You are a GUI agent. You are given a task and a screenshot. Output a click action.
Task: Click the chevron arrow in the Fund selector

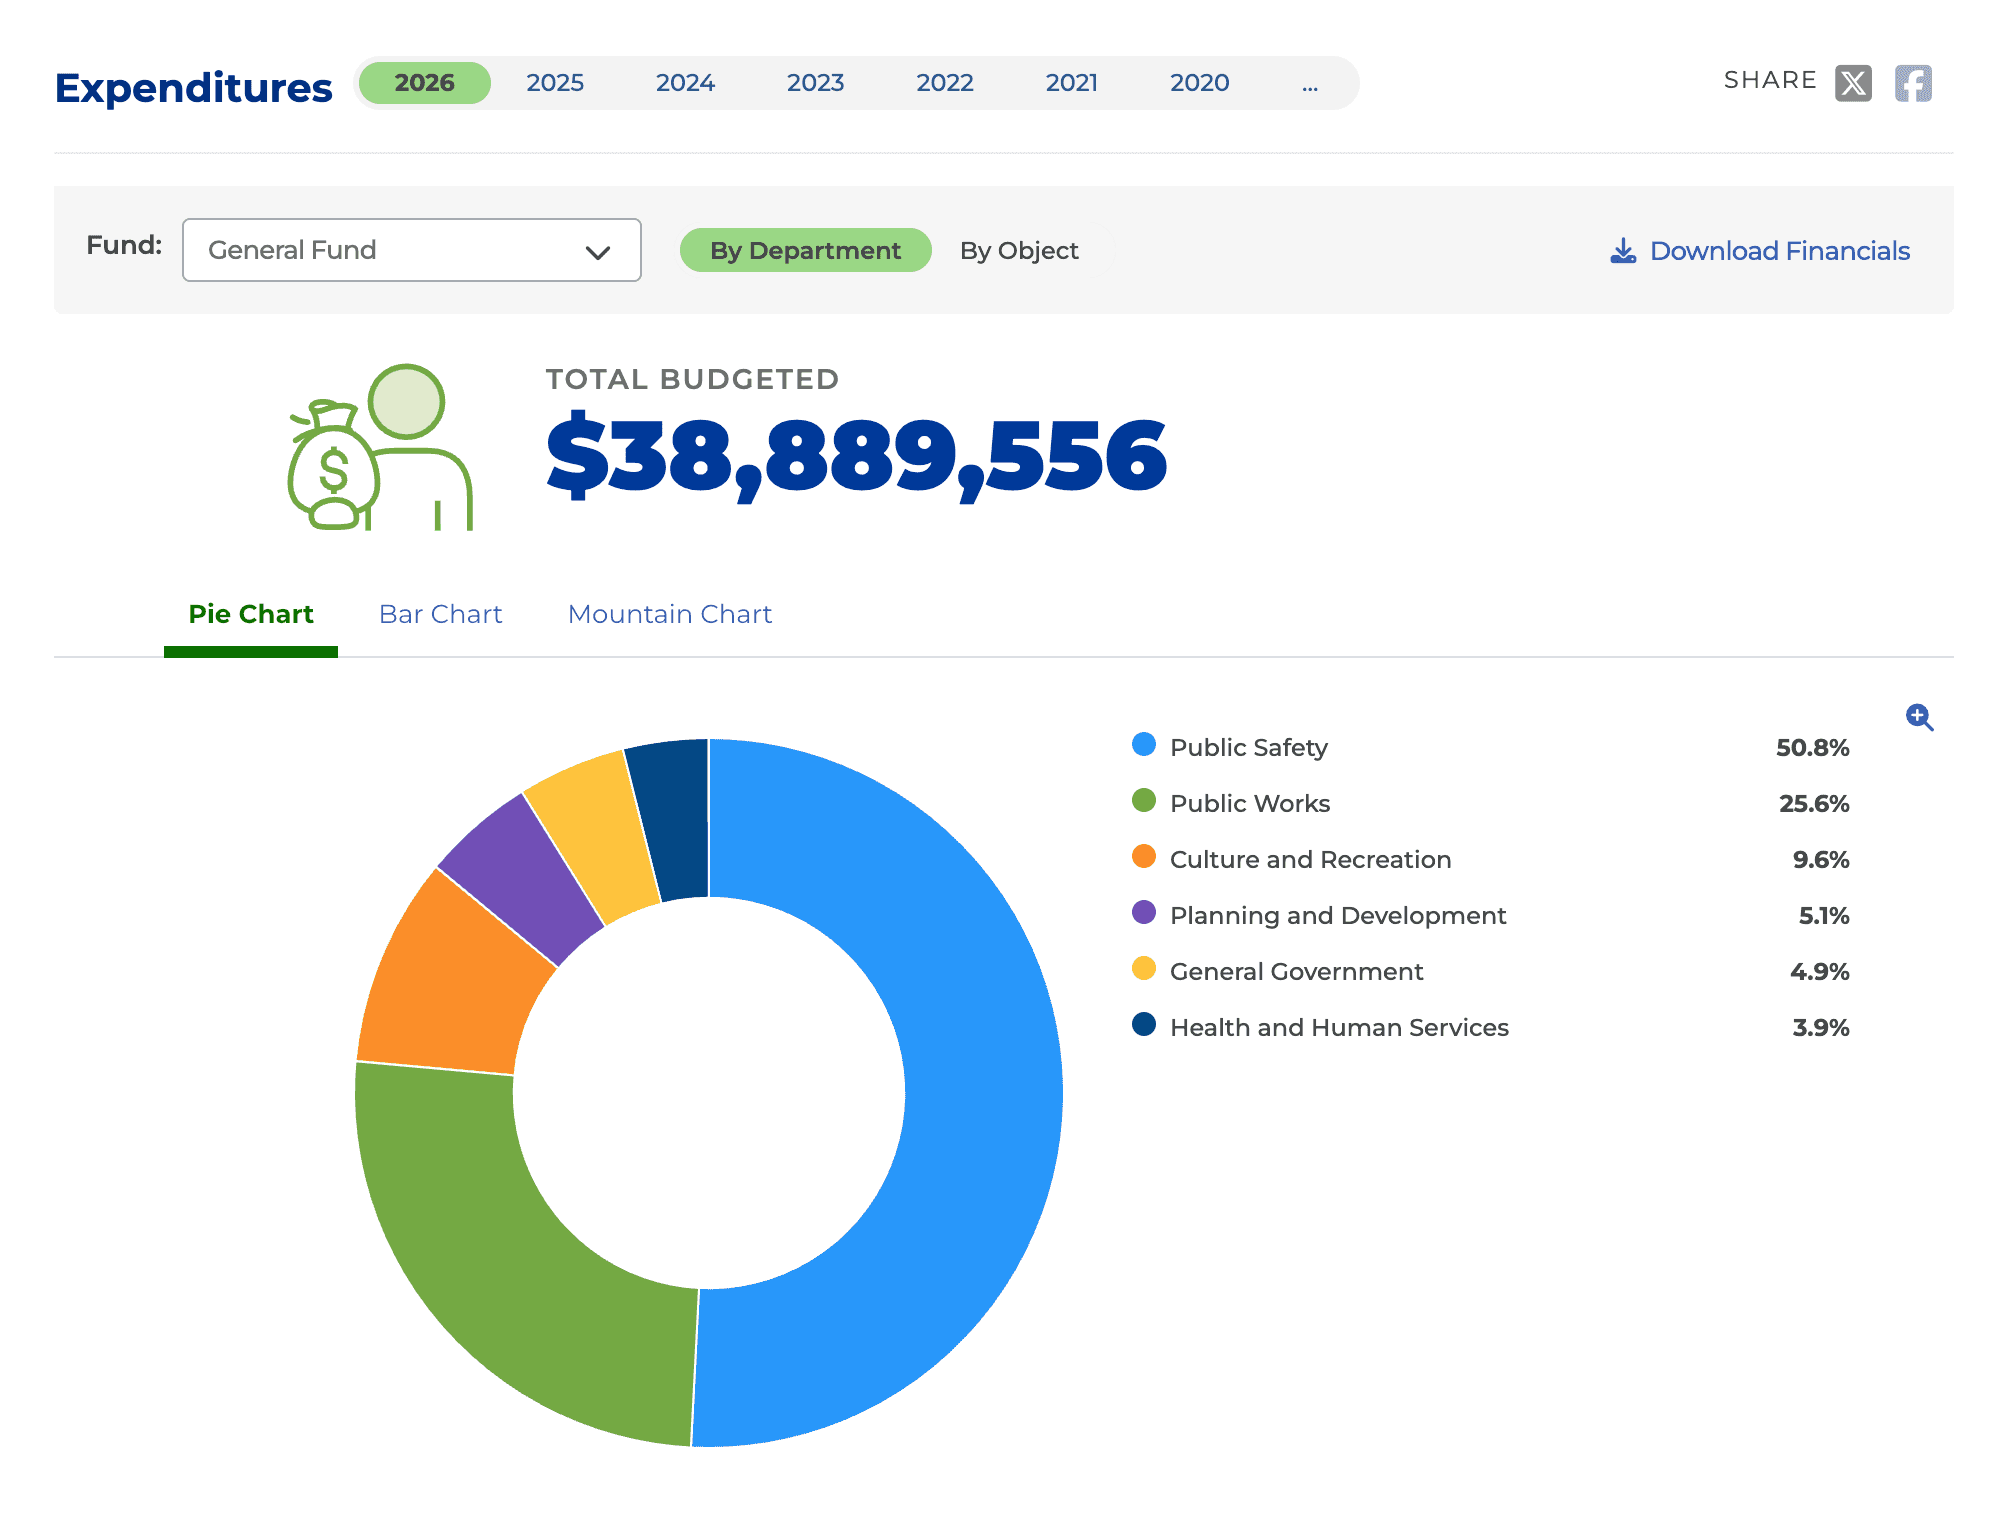597,251
